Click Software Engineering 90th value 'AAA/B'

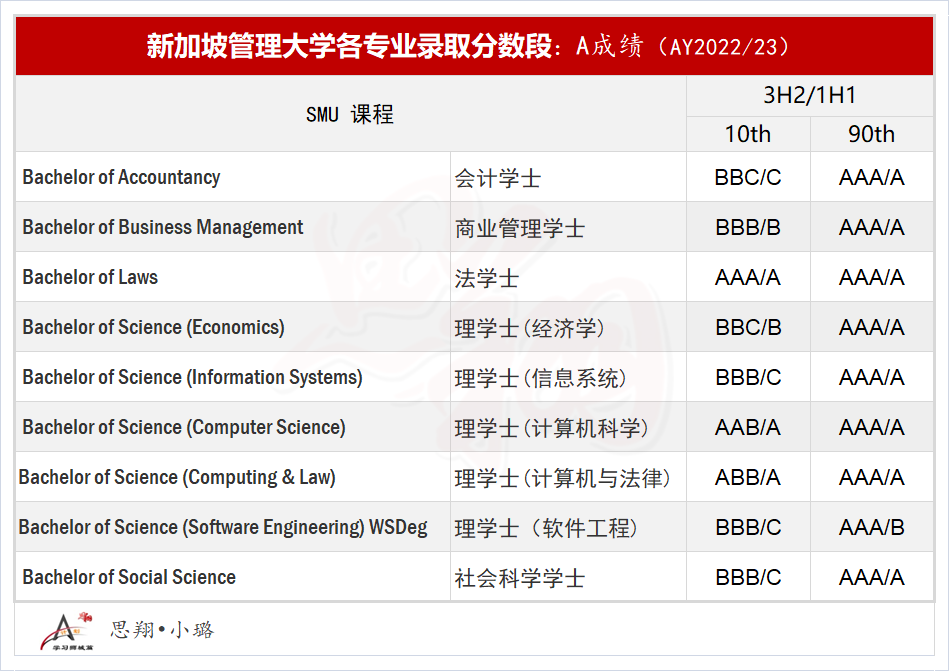point(871,528)
